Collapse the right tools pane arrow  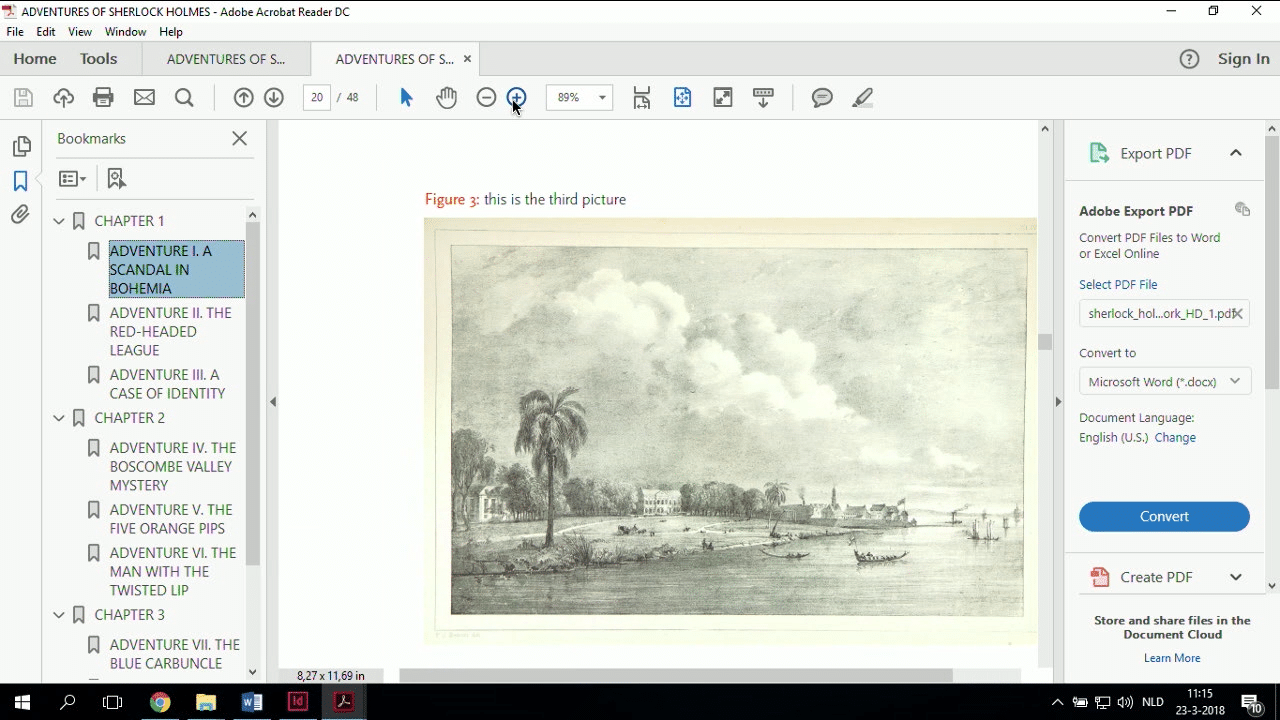click(x=1058, y=402)
